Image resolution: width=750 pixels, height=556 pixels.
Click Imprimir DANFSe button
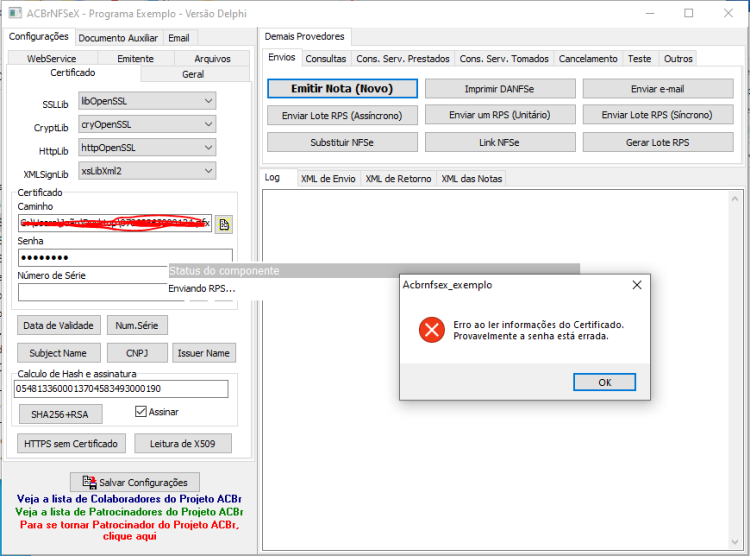pos(500,89)
